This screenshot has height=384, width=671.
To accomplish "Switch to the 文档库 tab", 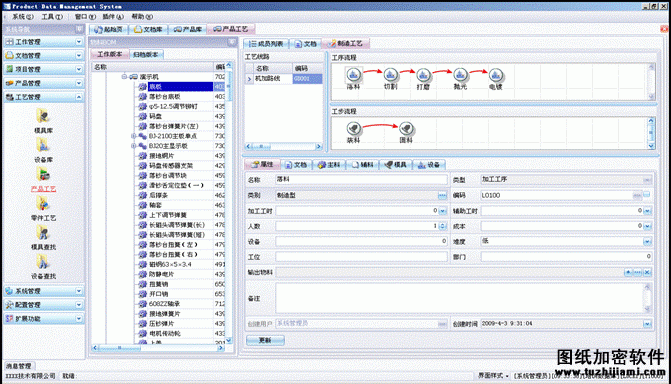I will (x=148, y=29).
